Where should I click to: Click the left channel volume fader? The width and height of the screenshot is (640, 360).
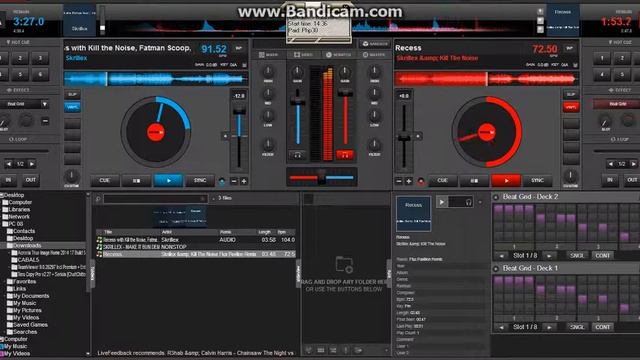(298, 101)
